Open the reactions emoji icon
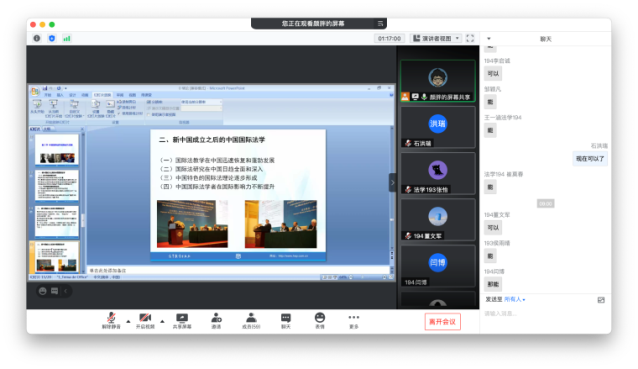The width and height of the screenshot is (638, 369). [320, 321]
